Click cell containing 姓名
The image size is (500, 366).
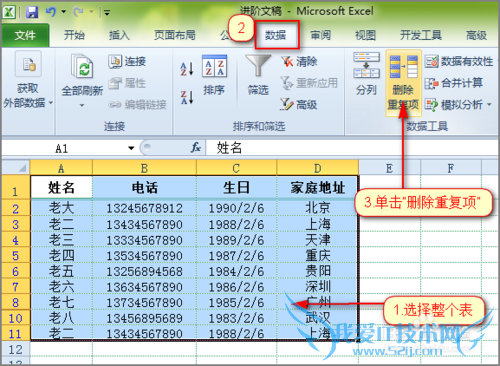coord(61,187)
